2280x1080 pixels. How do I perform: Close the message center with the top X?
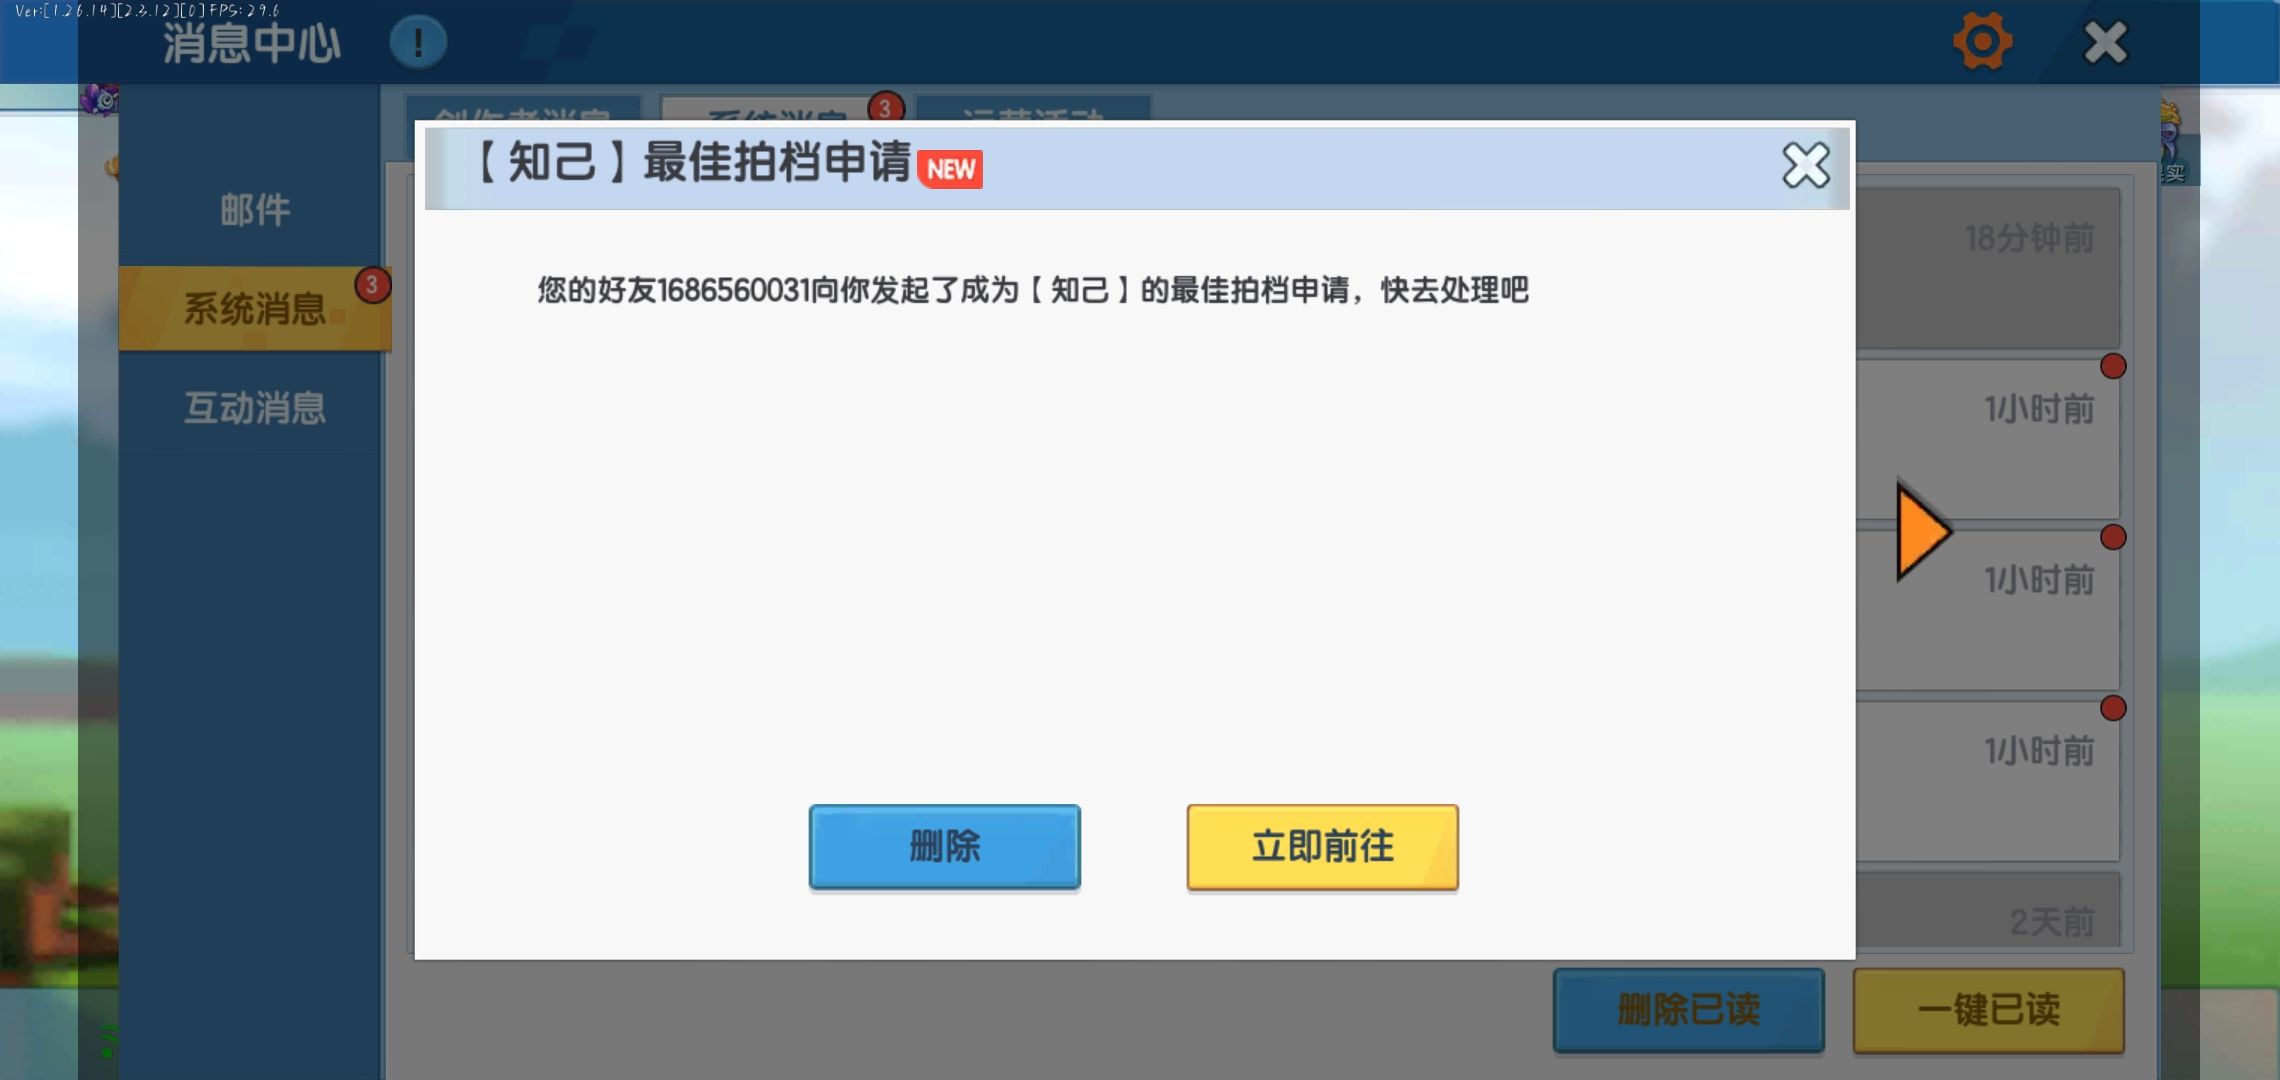(2106, 43)
